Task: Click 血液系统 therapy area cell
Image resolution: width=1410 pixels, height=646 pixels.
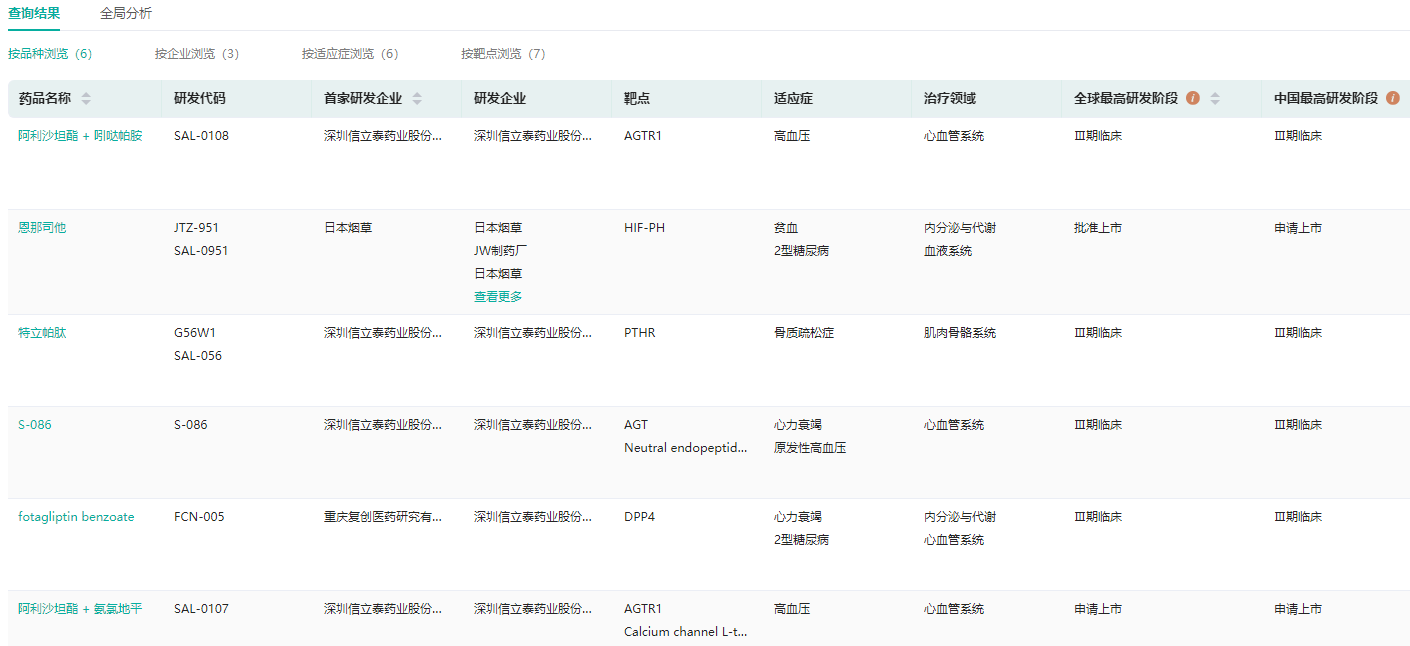Action: click(x=948, y=251)
